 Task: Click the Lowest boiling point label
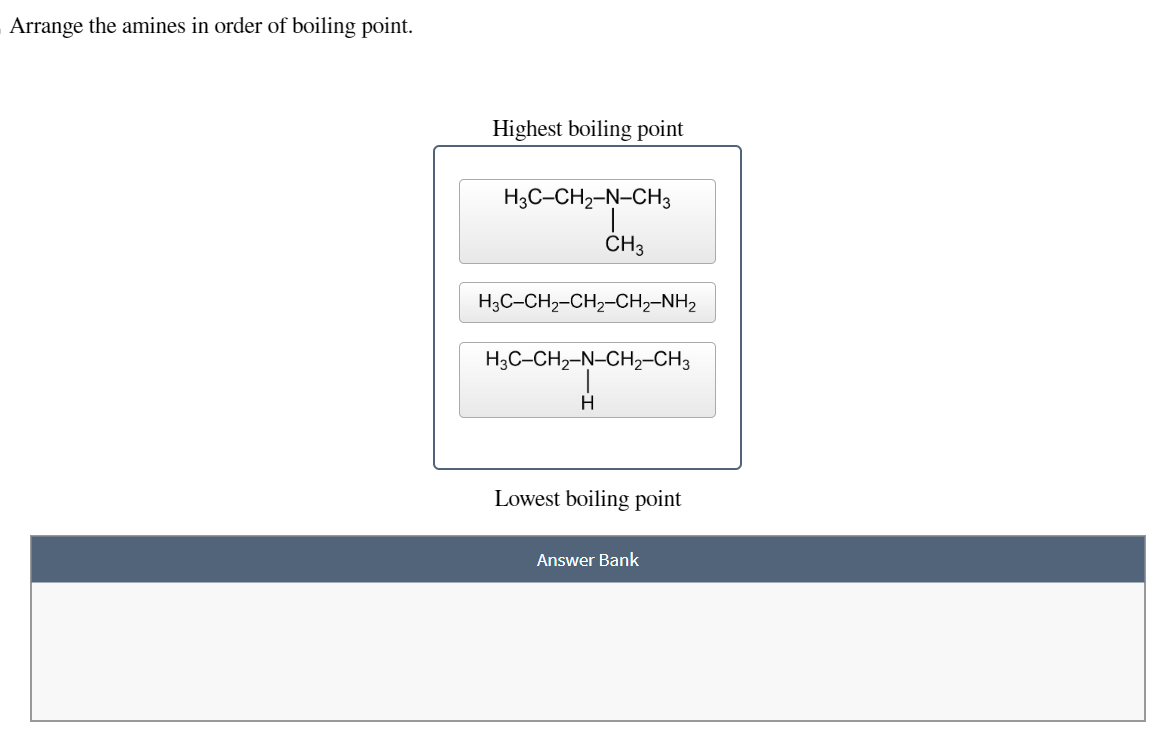(587, 498)
